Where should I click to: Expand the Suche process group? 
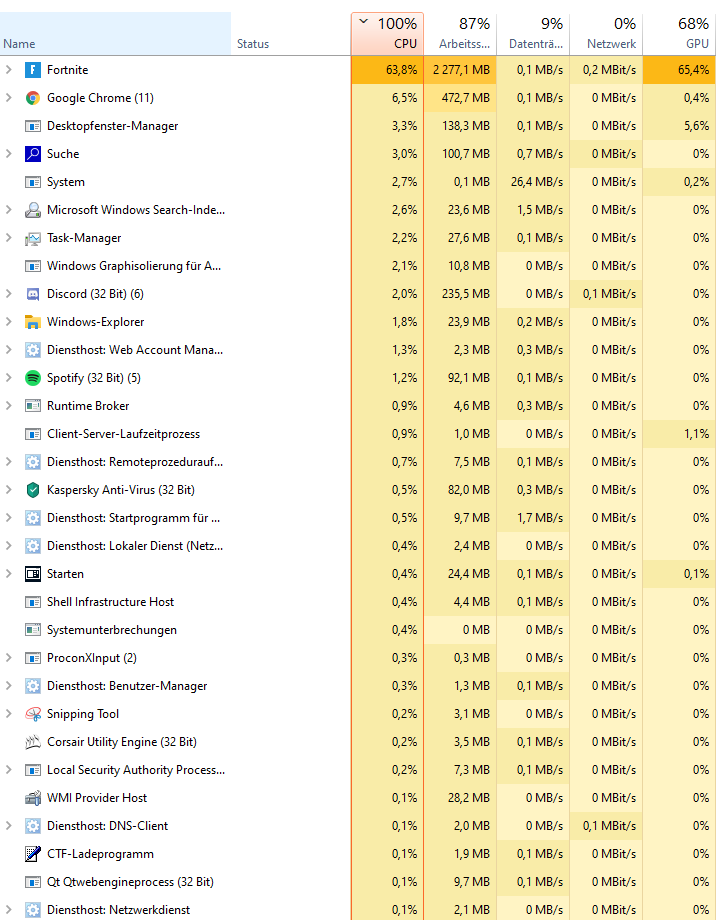pos(9,154)
